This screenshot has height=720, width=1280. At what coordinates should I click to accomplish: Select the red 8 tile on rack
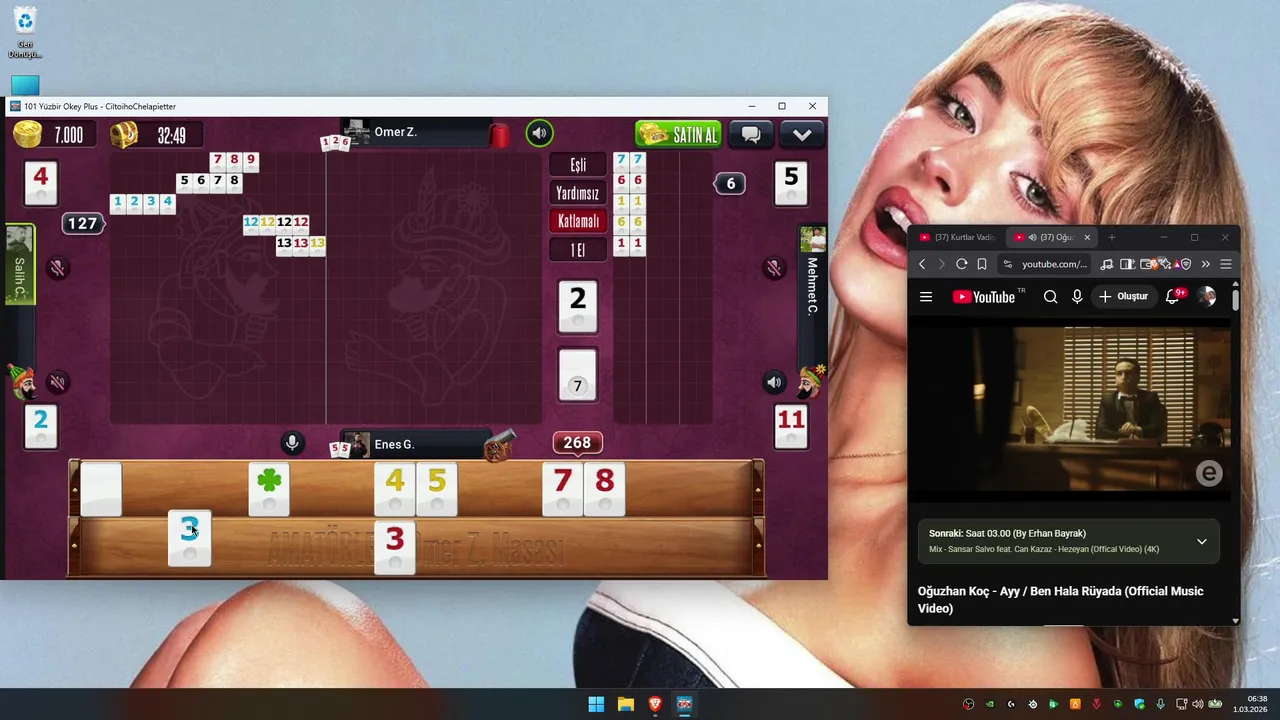click(x=604, y=489)
